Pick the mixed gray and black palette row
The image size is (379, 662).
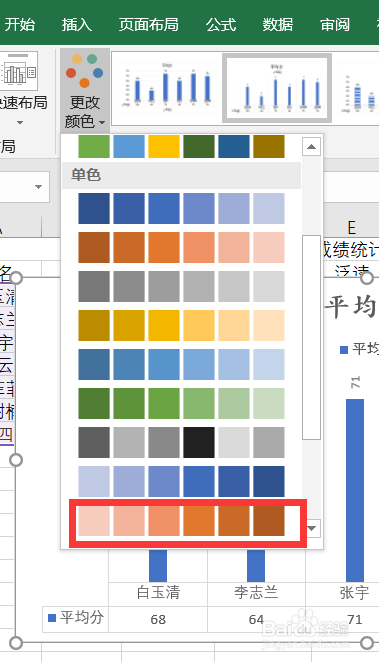[x=181, y=442]
